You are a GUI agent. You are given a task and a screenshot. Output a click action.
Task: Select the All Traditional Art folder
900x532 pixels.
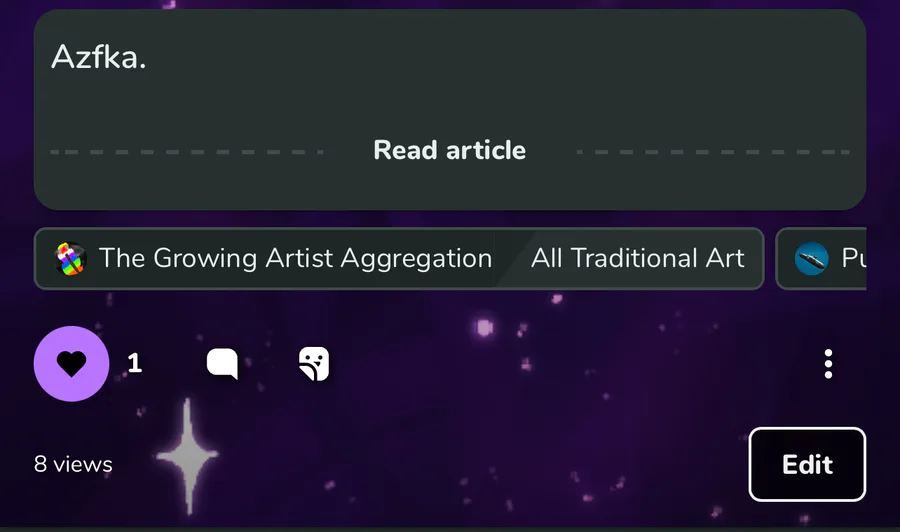[x=638, y=258]
